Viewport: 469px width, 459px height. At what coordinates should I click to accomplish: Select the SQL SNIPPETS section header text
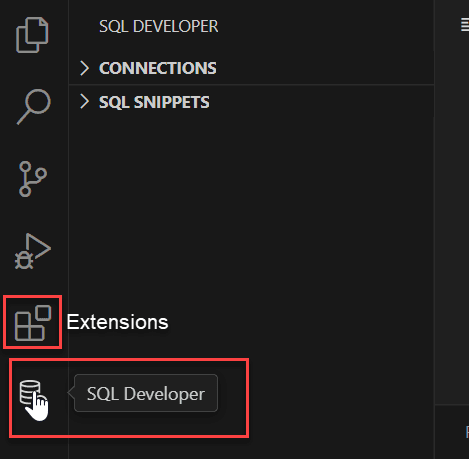[x=154, y=102]
